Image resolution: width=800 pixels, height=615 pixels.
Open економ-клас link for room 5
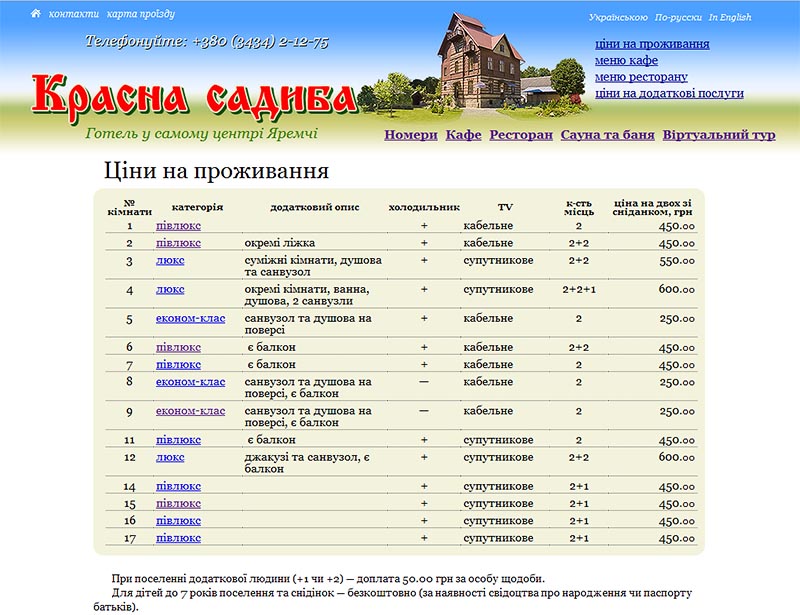click(190, 318)
